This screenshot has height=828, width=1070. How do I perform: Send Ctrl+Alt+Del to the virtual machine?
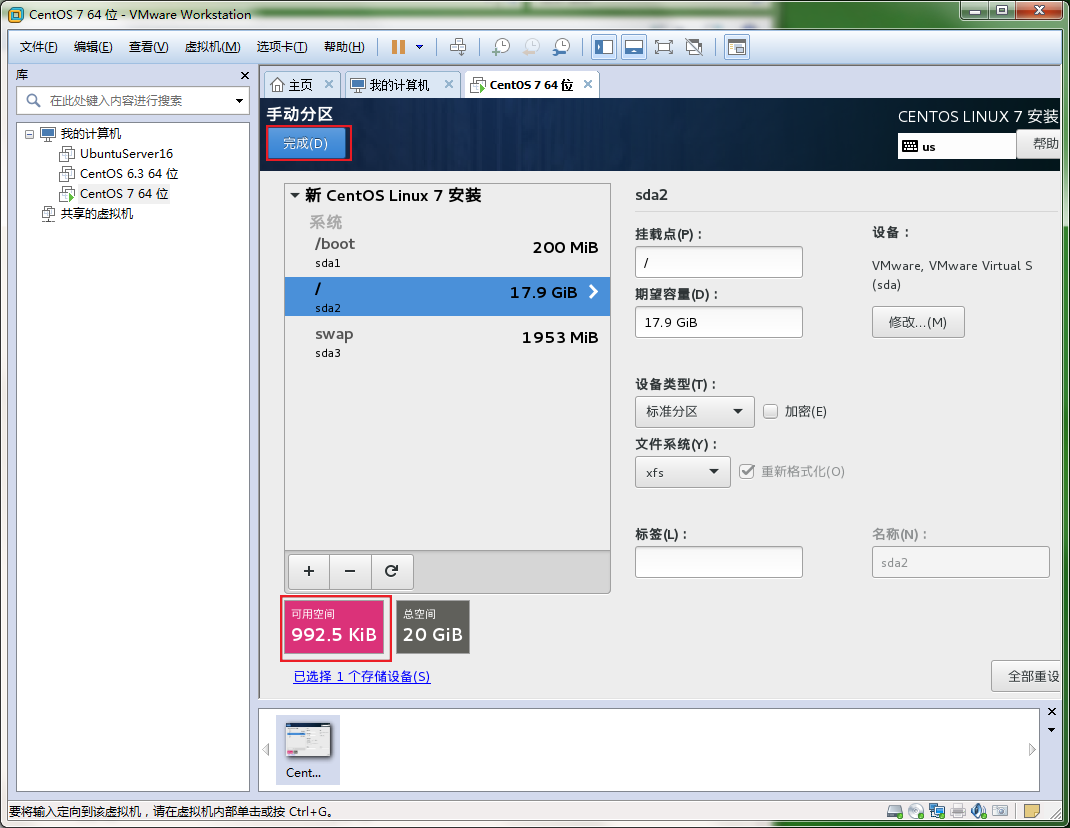[458, 47]
